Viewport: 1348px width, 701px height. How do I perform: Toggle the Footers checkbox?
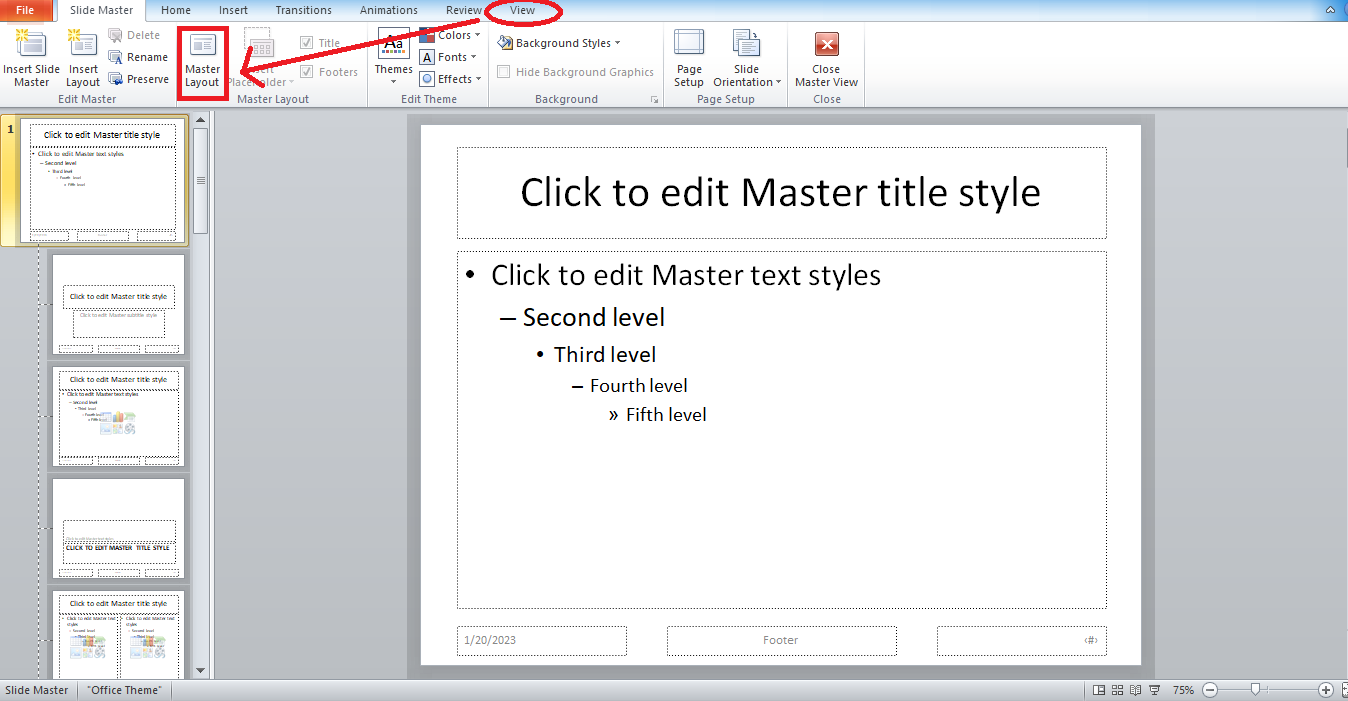[x=306, y=71]
